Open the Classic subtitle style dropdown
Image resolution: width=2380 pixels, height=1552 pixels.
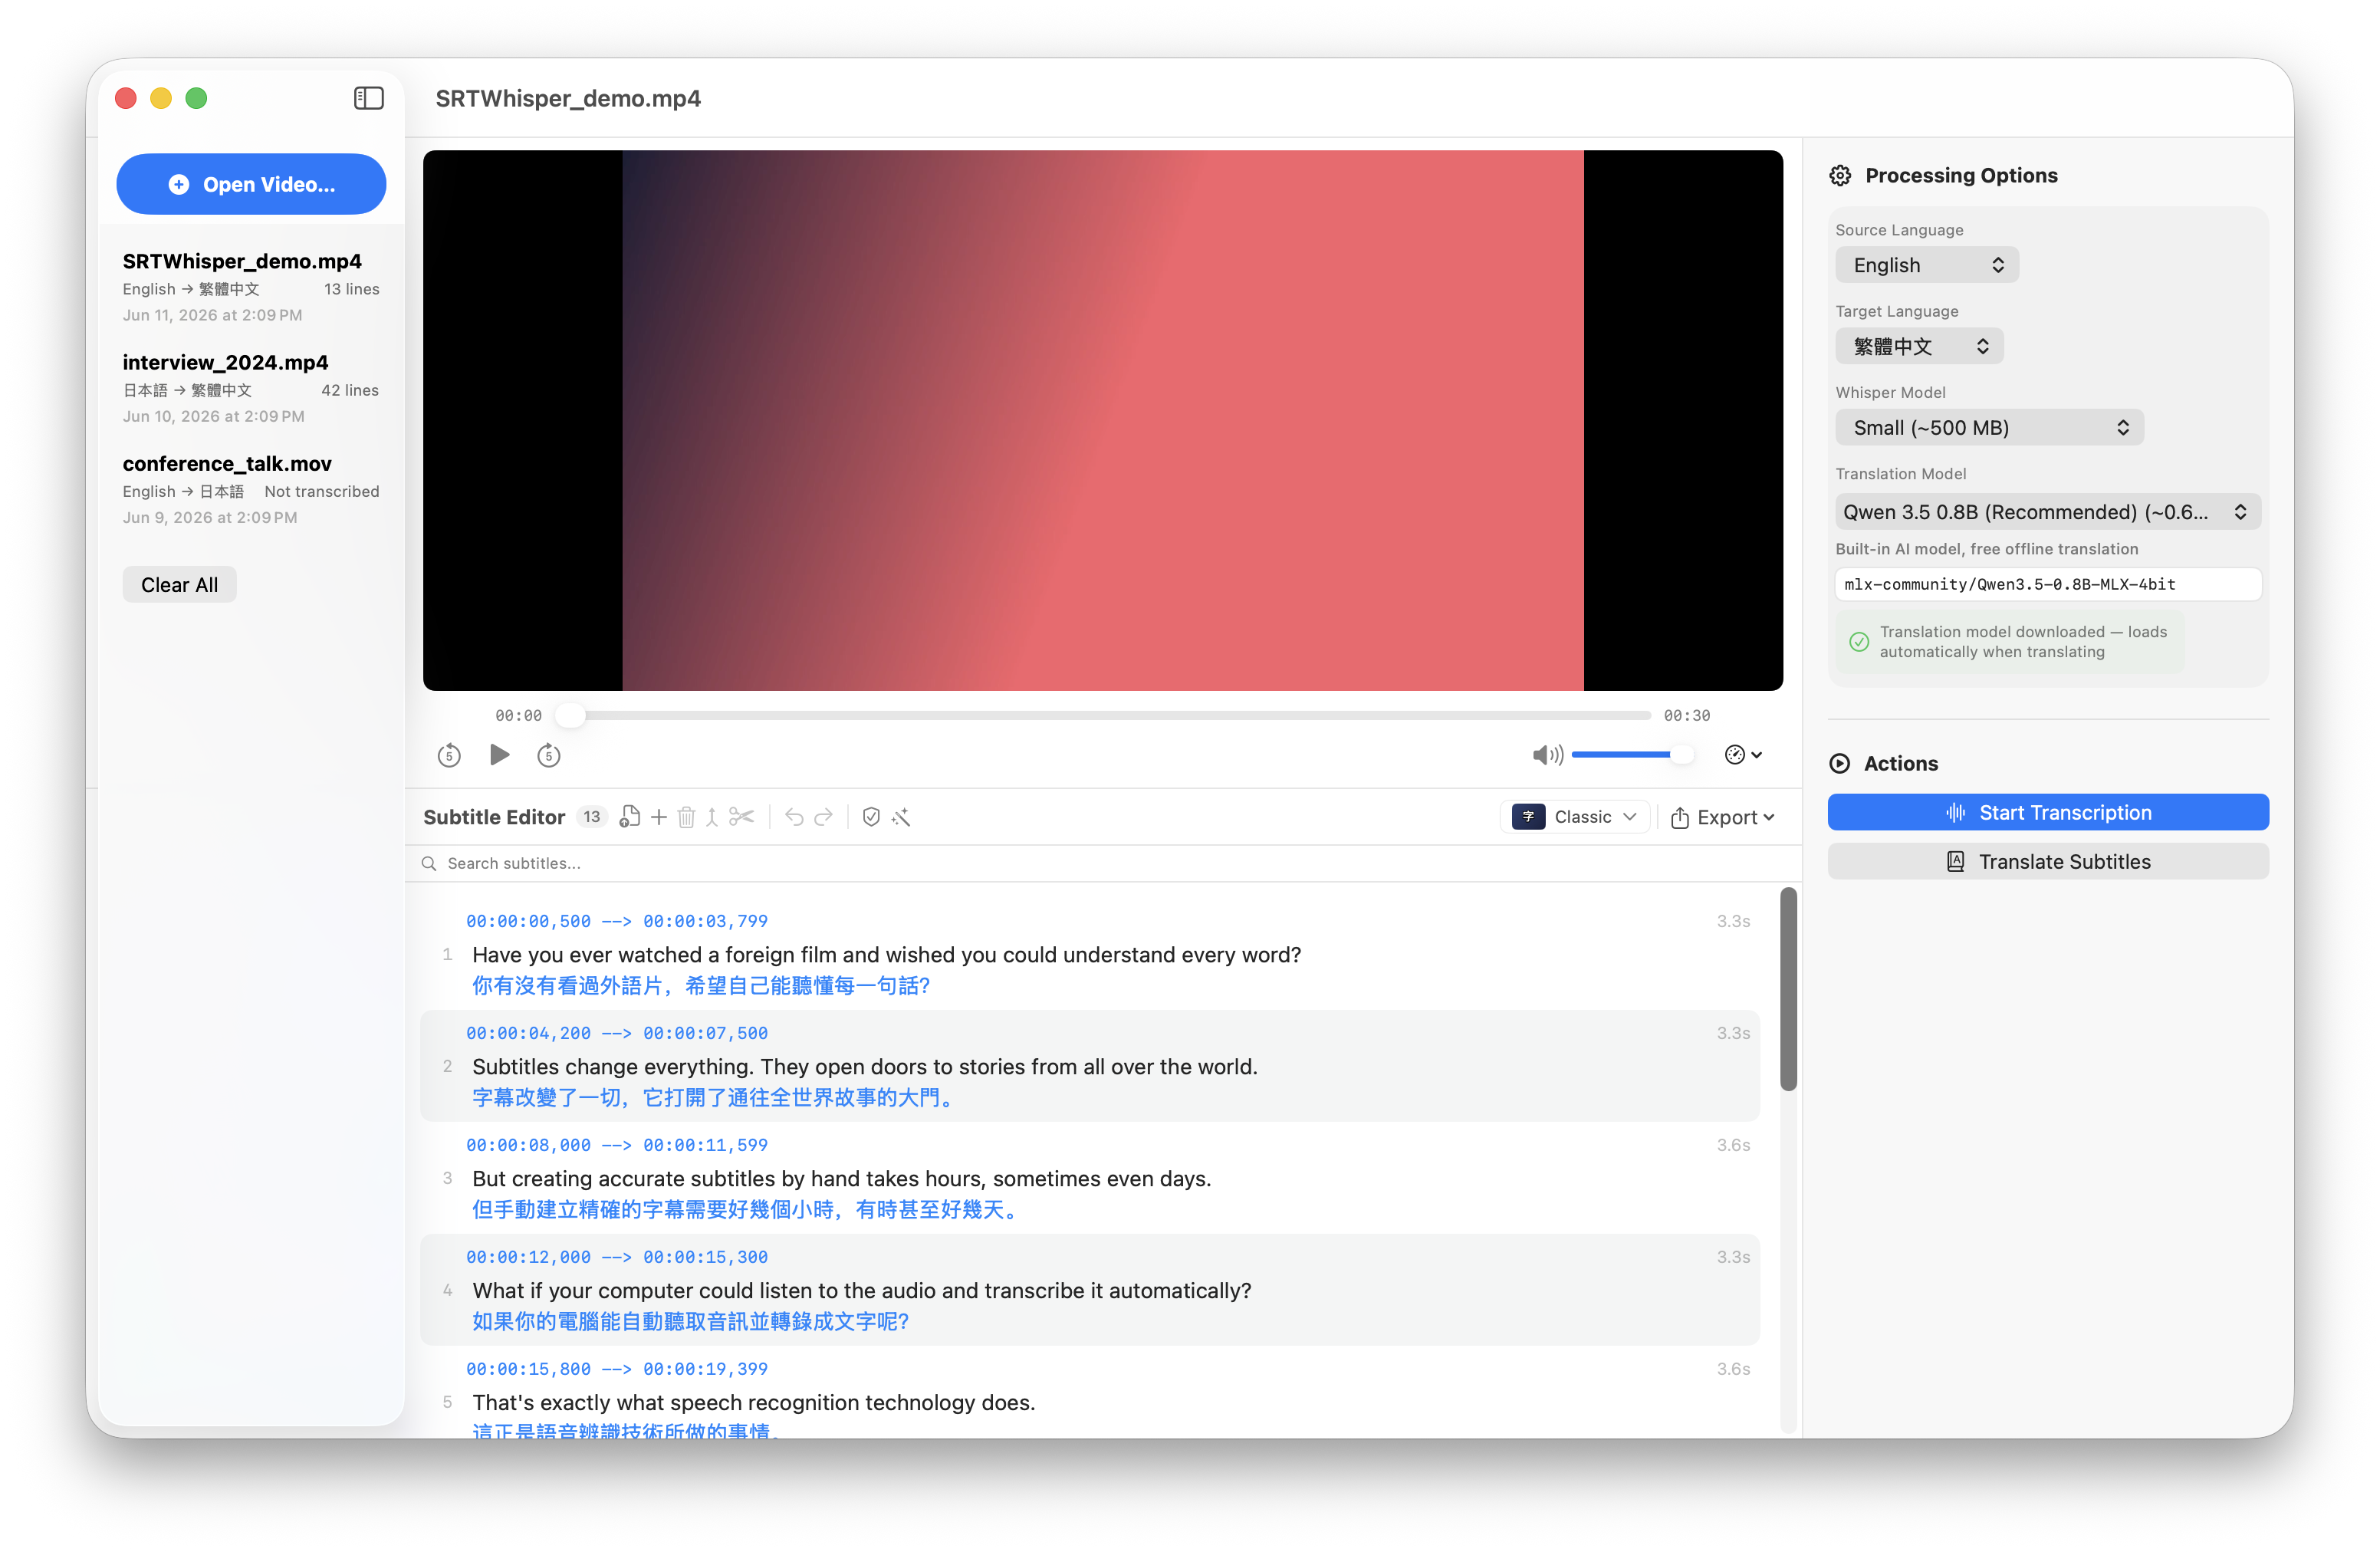1576,817
